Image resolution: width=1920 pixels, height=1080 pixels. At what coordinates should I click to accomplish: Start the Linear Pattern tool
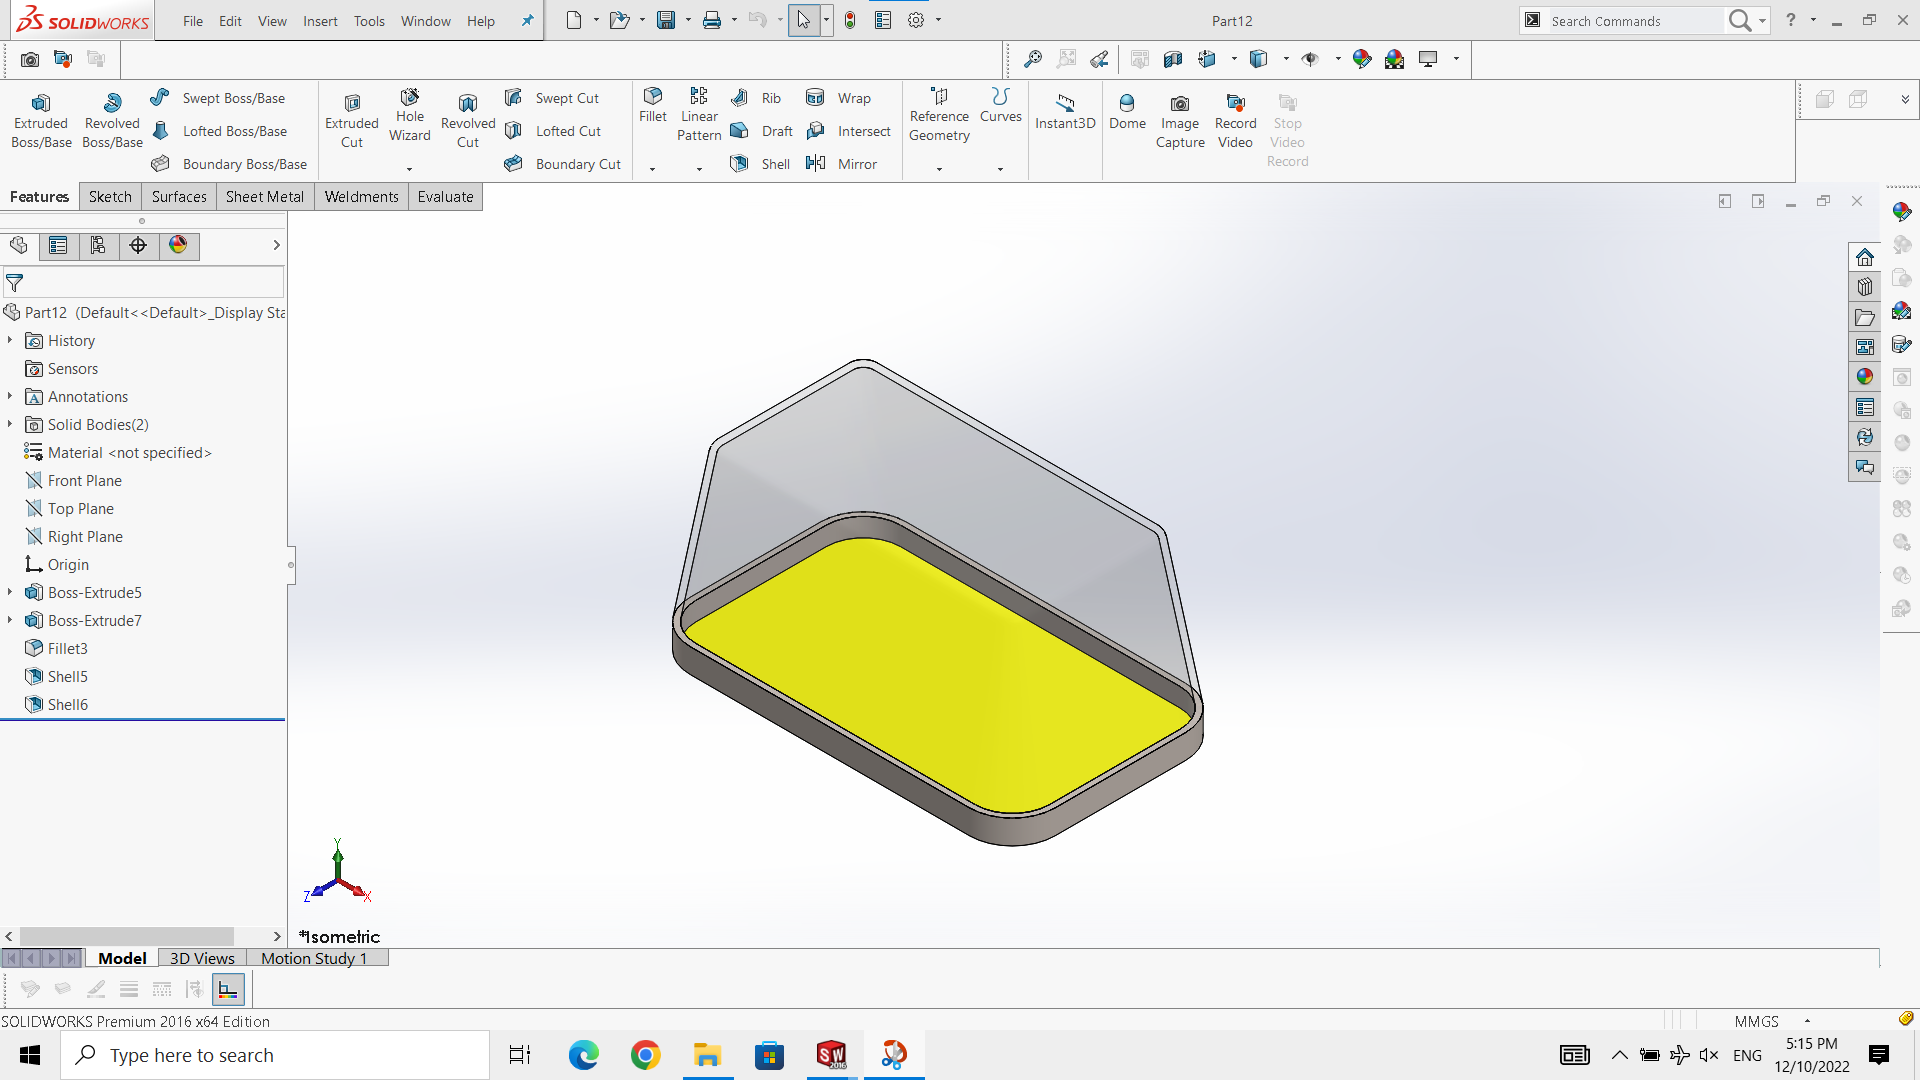pyautogui.click(x=699, y=115)
